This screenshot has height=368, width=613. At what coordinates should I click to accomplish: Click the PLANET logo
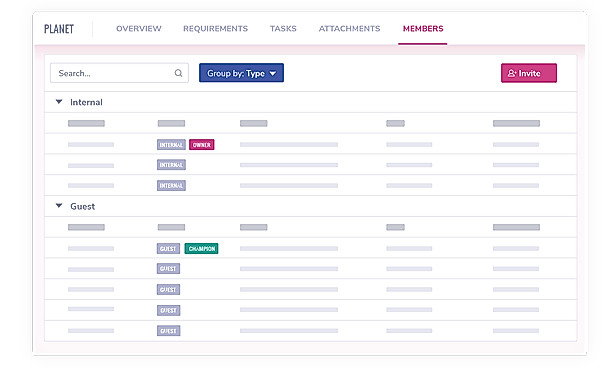click(x=59, y=29)
